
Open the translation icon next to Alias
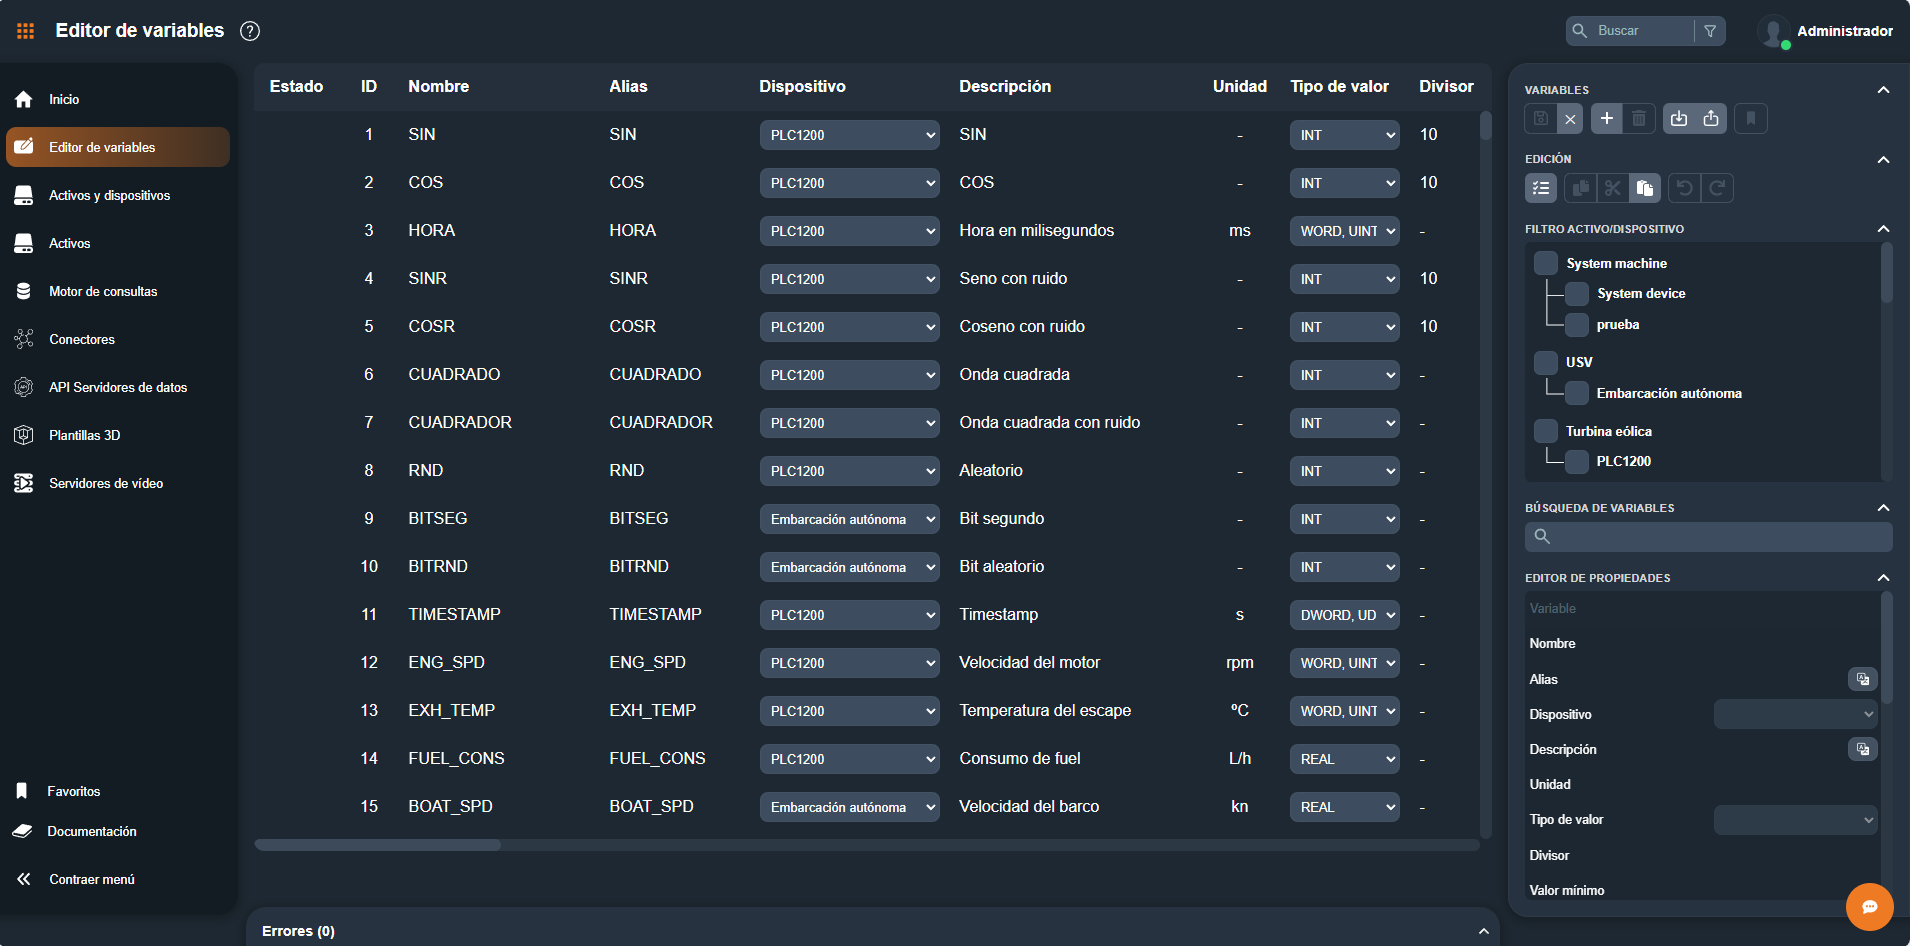(x=1863, y=679)
